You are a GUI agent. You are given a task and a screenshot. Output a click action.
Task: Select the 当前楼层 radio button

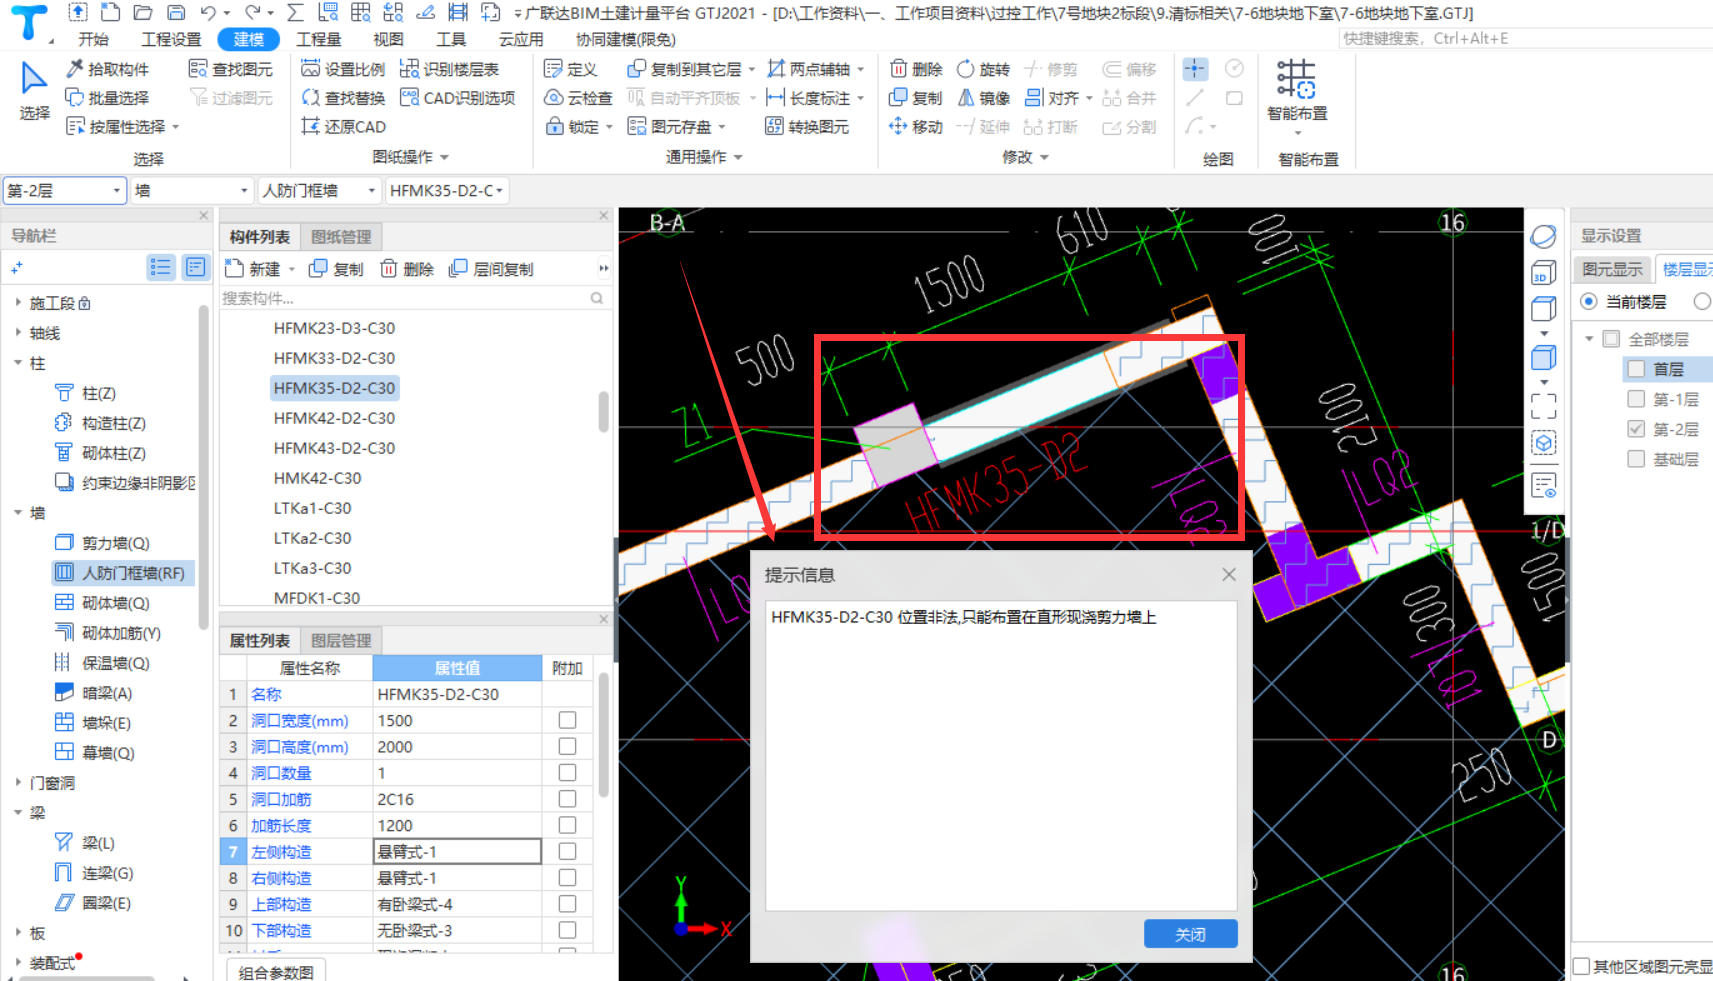tap(1588, 301)
